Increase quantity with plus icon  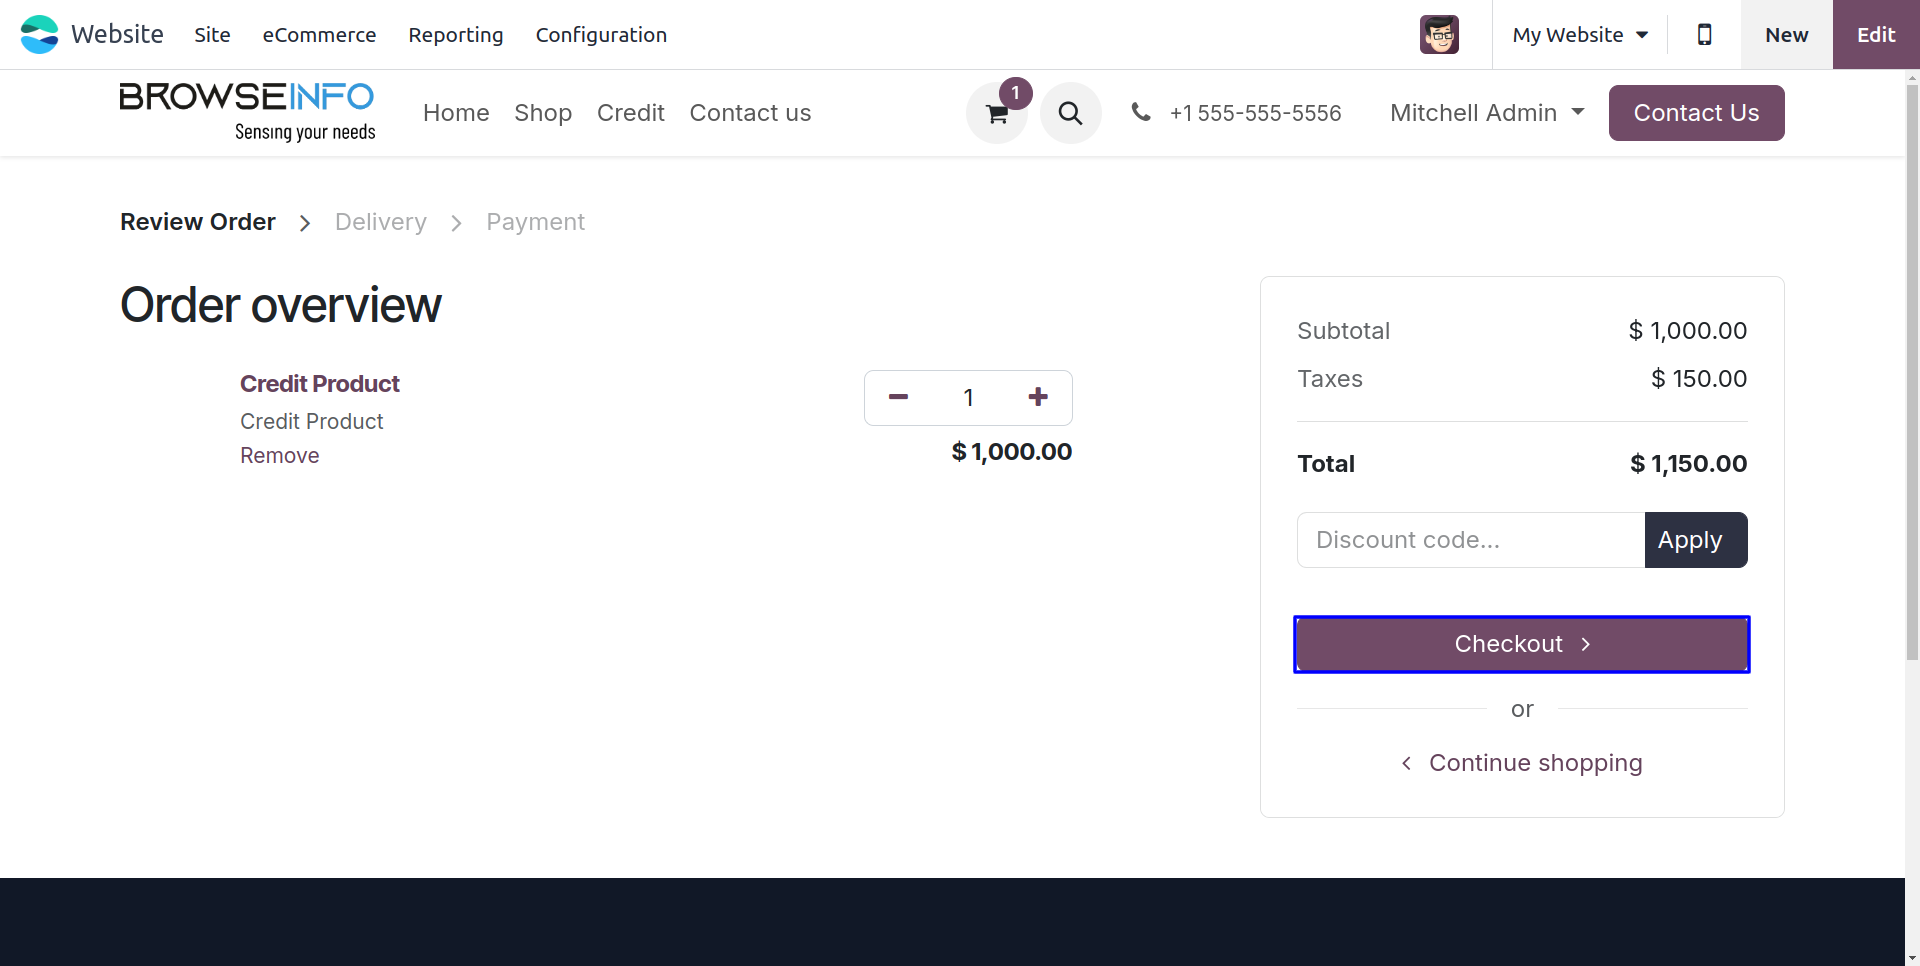click(x=1038, y=398)
